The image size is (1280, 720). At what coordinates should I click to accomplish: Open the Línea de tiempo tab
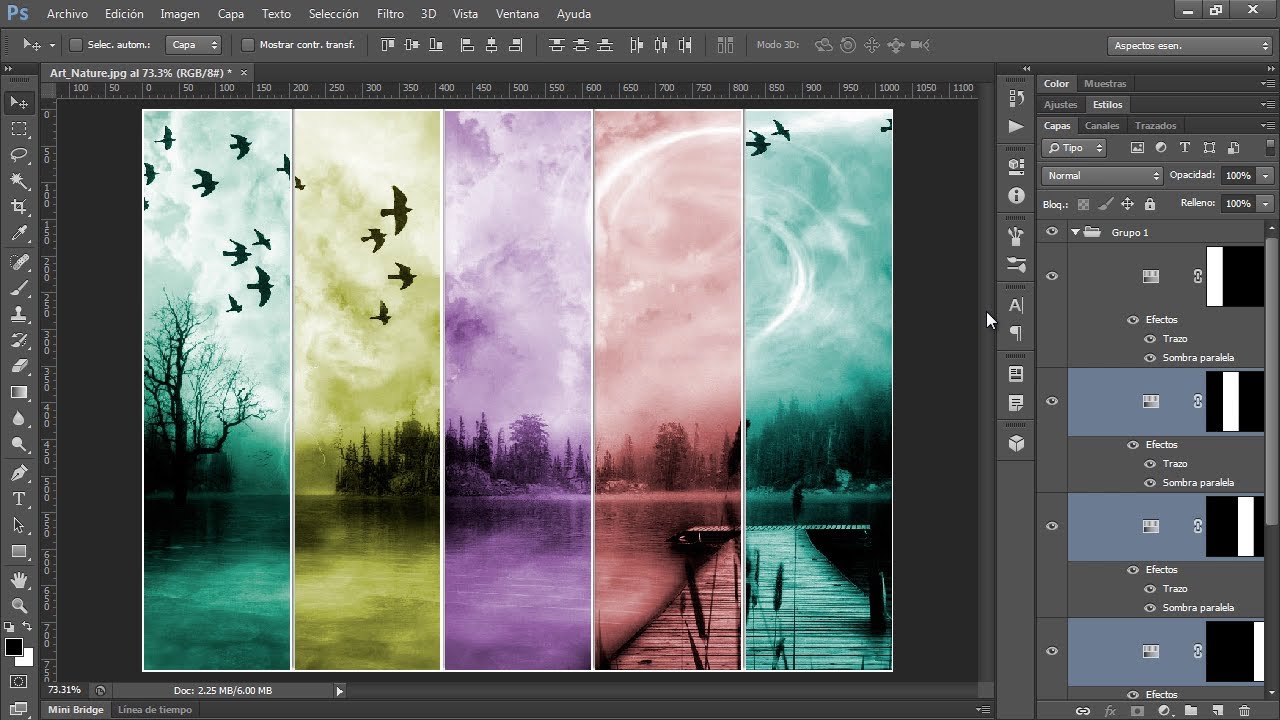pos(154,710)
